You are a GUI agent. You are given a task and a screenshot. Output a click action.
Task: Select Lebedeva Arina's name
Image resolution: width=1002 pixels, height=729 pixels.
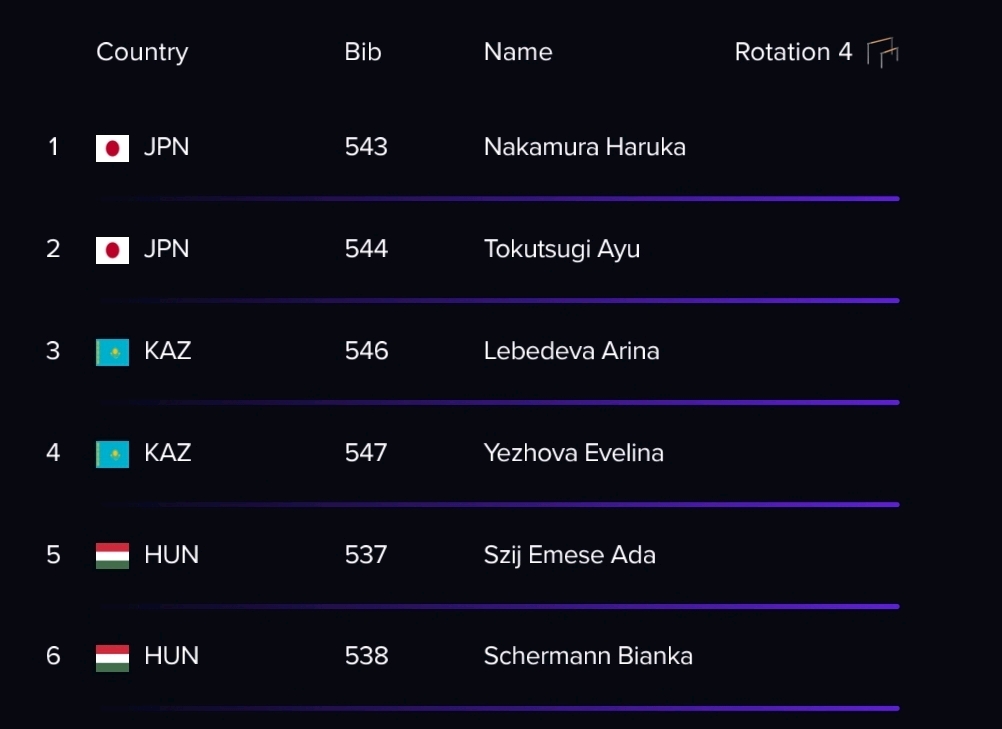571,351
